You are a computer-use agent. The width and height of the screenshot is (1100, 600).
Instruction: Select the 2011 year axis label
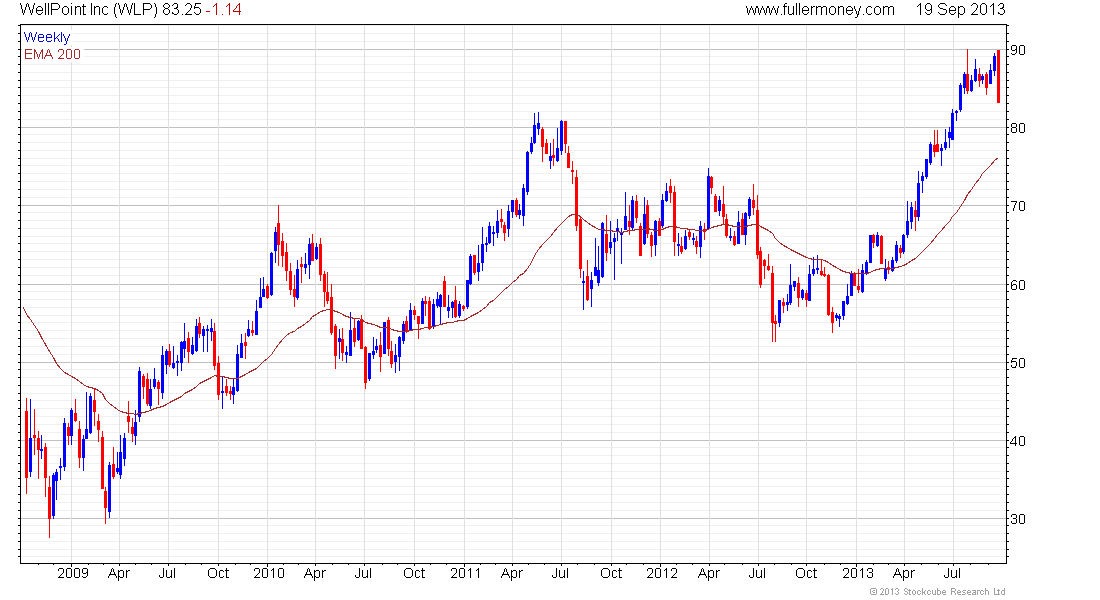[x=466, y=573]
